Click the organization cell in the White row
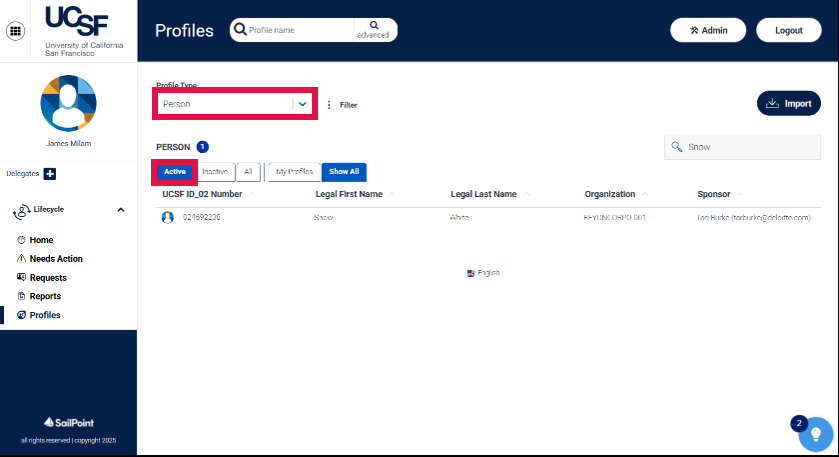Screen dimensions: 839x457 (x=614, y=218)
